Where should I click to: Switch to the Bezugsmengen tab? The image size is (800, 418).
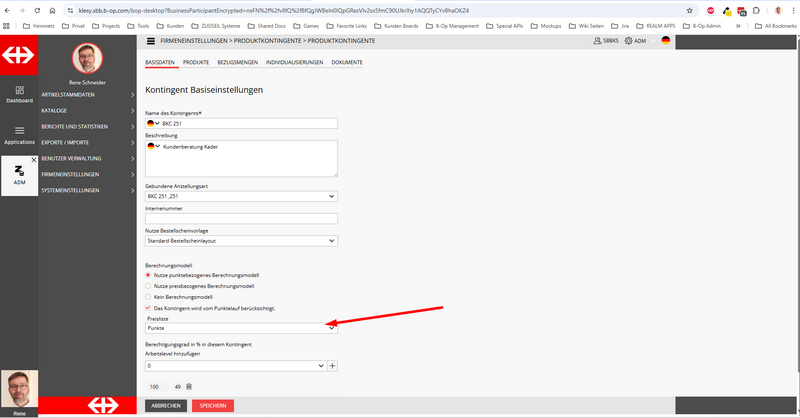pos(237,62)
